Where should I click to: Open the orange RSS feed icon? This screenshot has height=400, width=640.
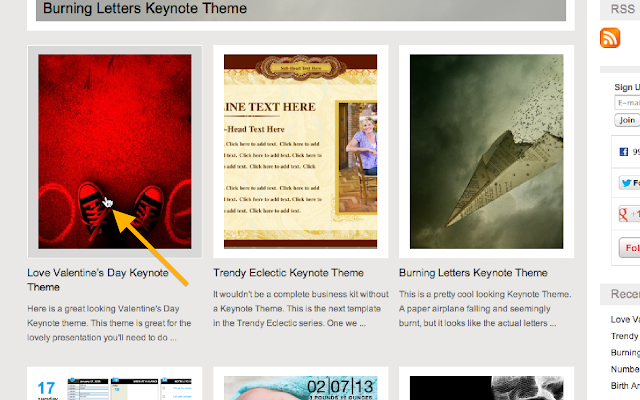pos(610,38)
